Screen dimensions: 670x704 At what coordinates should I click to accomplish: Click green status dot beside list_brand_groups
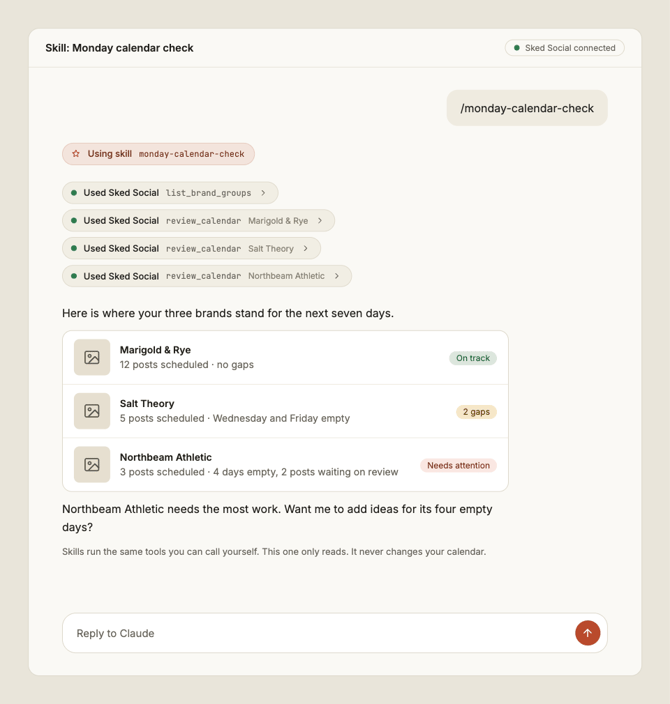[74, 193]
